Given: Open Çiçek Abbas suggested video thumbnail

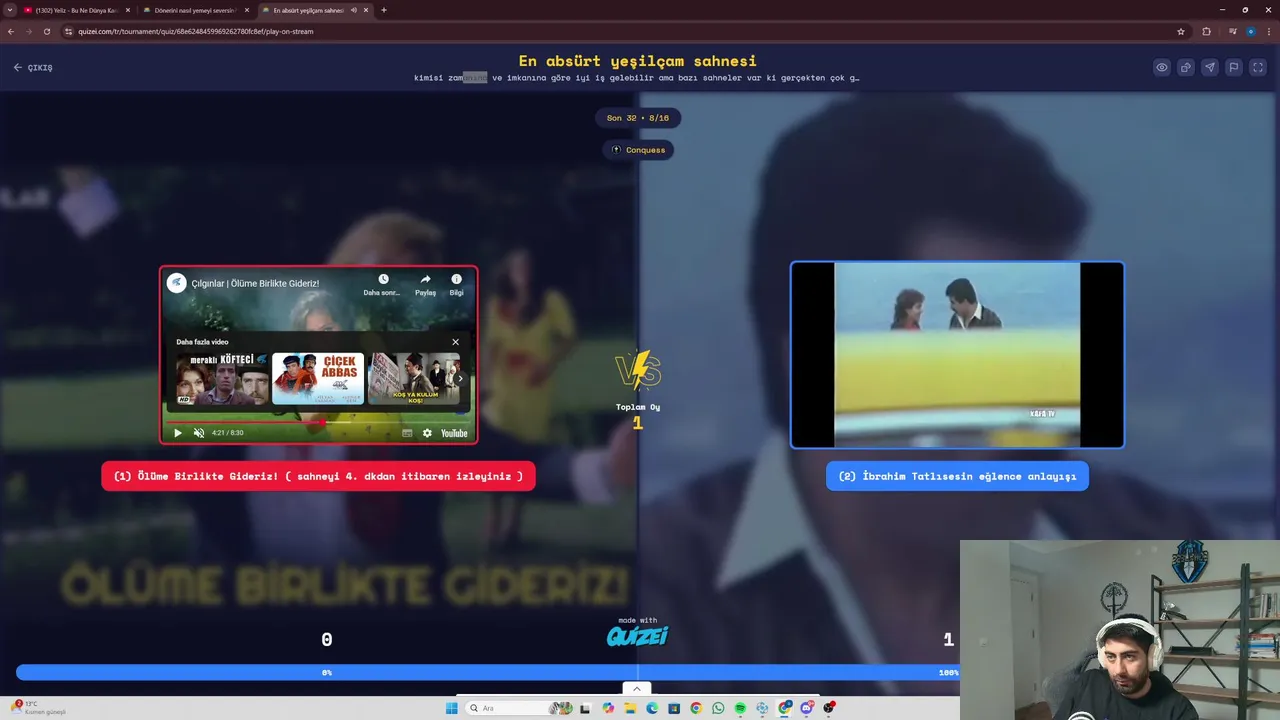Looking at the screenshot, I should pos(318,379).
